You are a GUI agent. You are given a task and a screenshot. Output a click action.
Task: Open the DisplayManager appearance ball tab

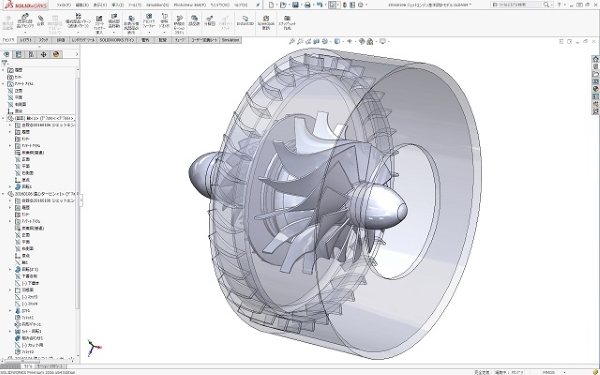tap(56, 54)
